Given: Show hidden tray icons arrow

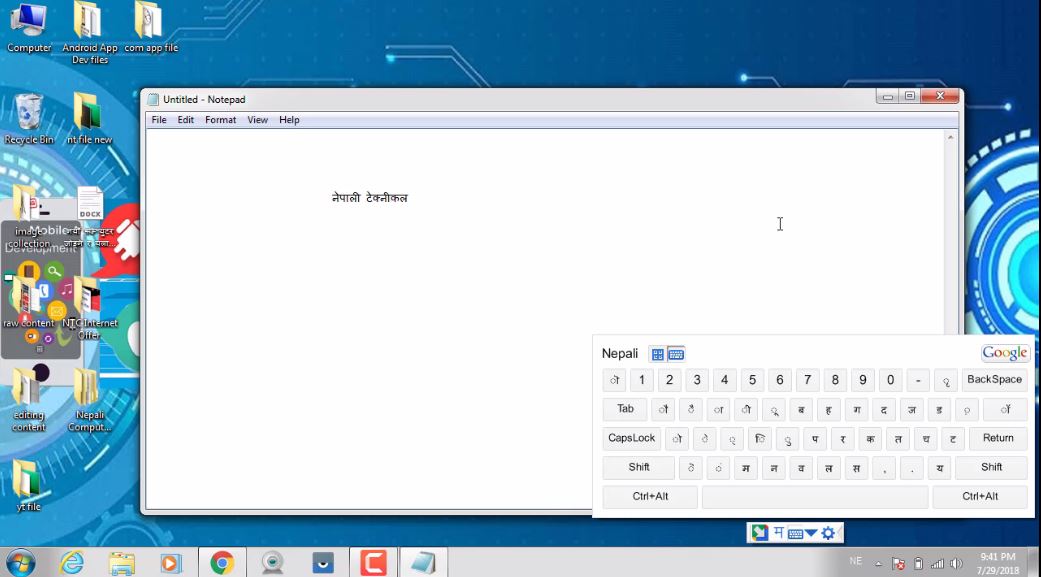Looking at the screenshot, I should (878, 564).
